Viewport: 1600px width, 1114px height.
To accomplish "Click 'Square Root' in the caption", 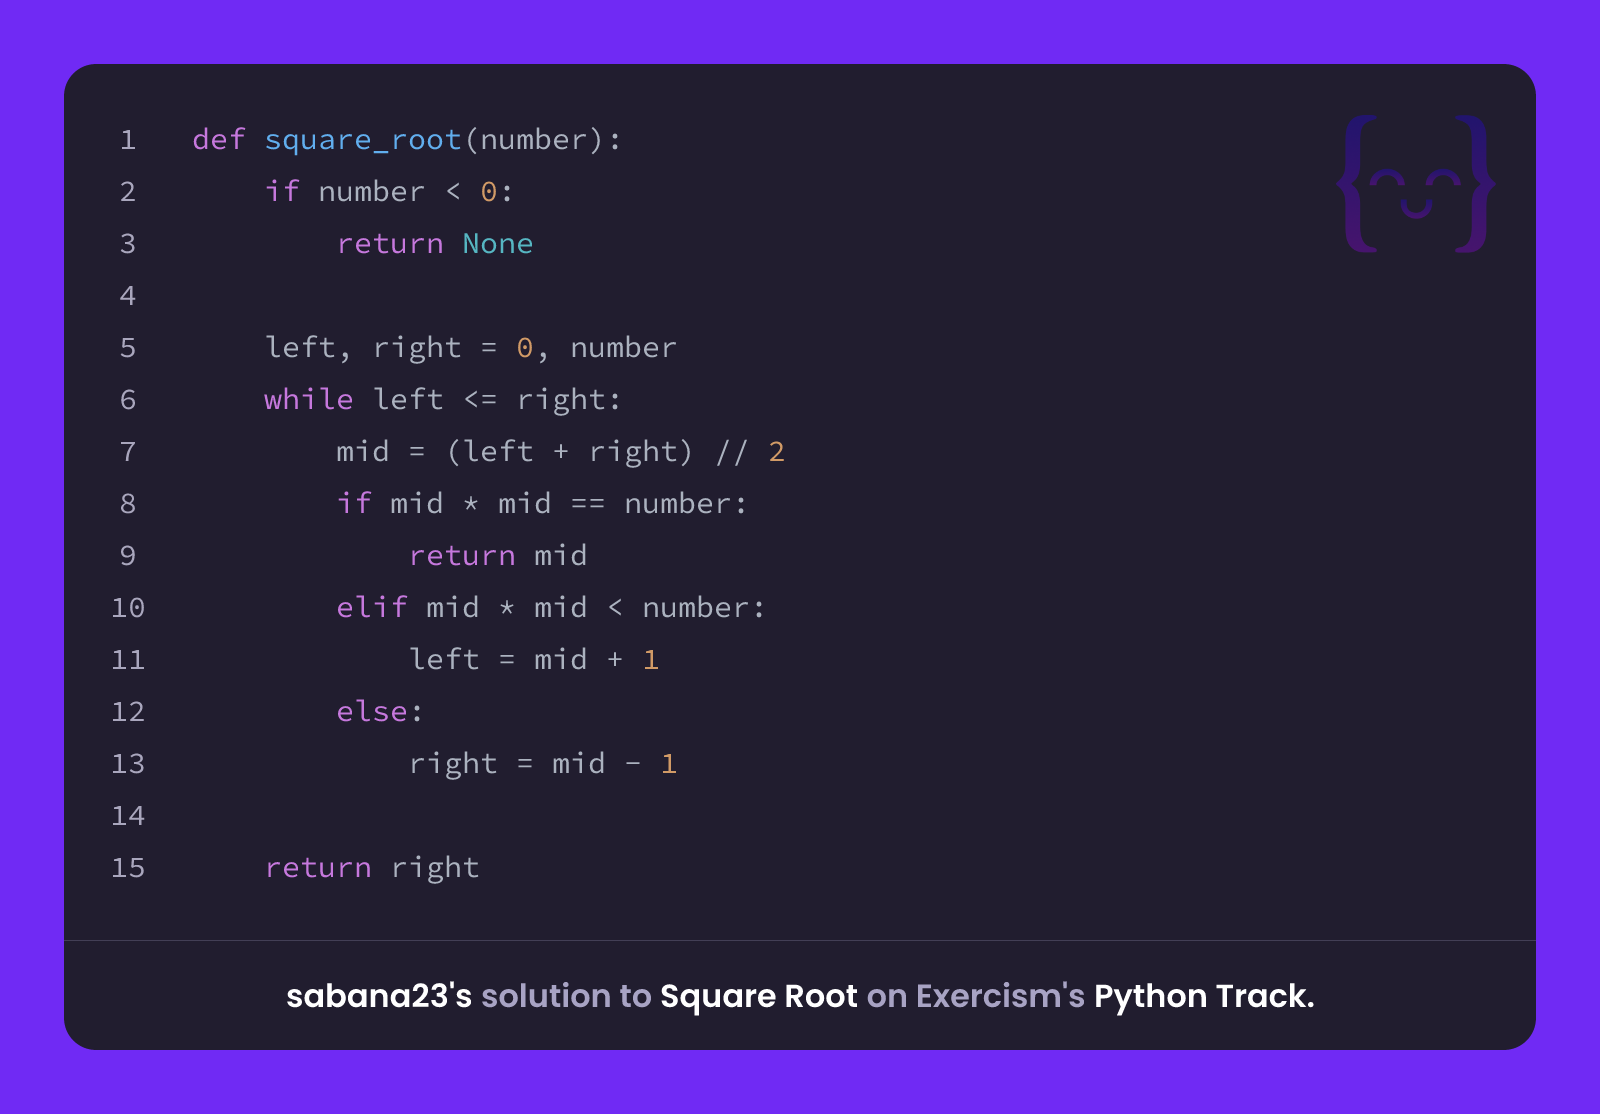I will [759, 996].
